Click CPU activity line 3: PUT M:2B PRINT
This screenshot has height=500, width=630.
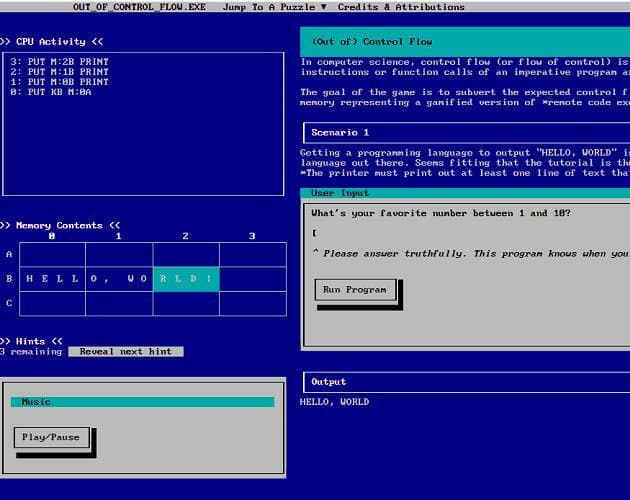click(59, 61)
